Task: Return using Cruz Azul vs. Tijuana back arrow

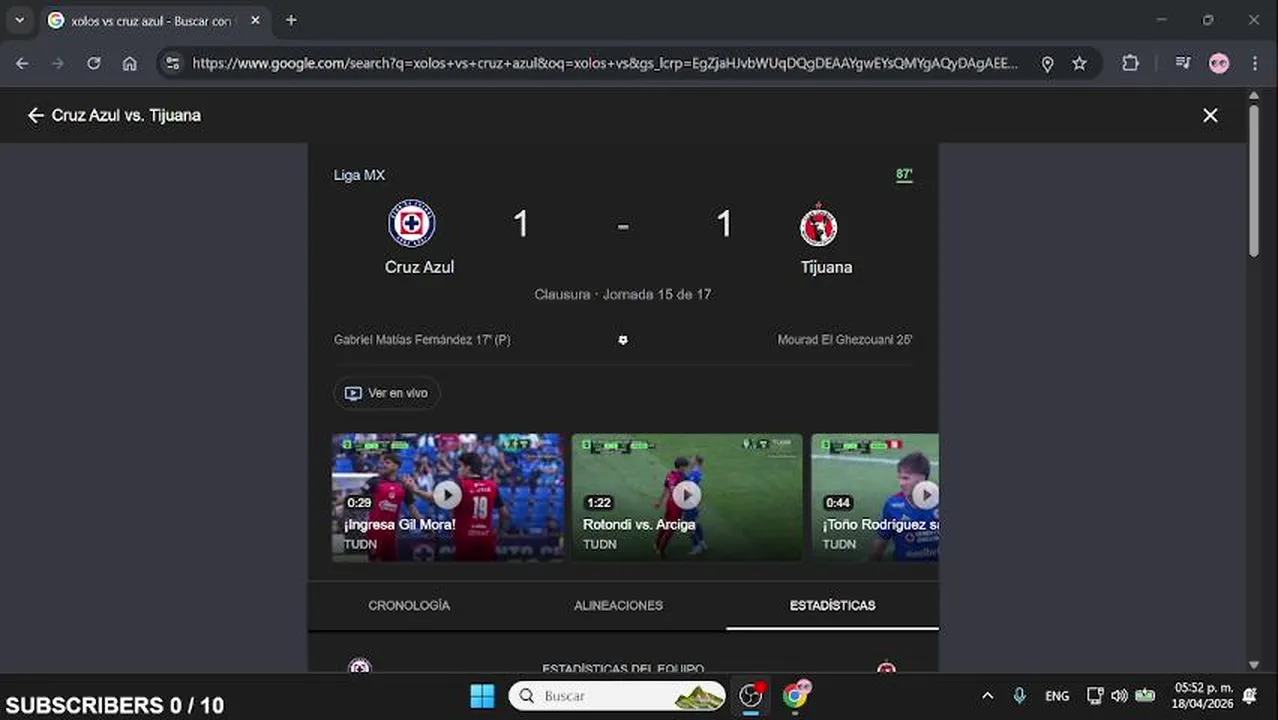Action: [36, 115]
